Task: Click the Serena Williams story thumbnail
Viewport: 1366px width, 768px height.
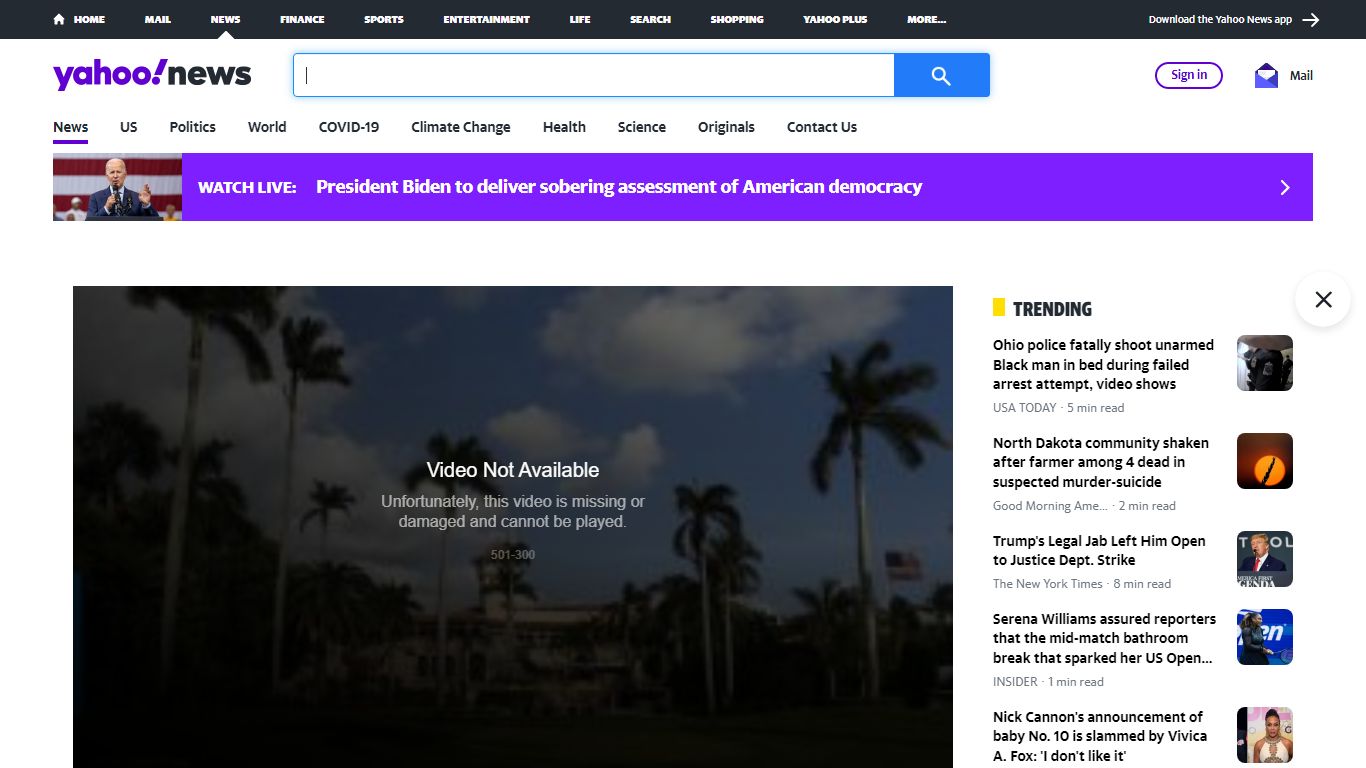Action: [1265, 637]
